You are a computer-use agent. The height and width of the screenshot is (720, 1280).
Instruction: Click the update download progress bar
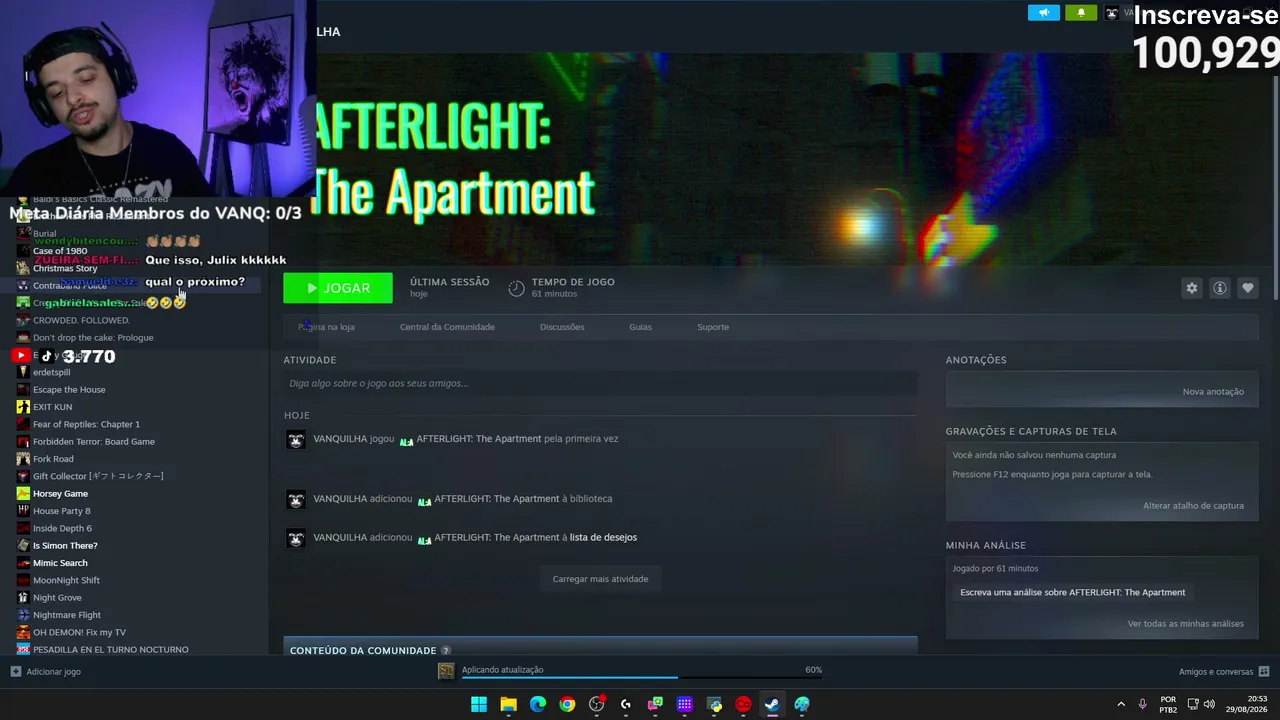click(x=642, y=678)
